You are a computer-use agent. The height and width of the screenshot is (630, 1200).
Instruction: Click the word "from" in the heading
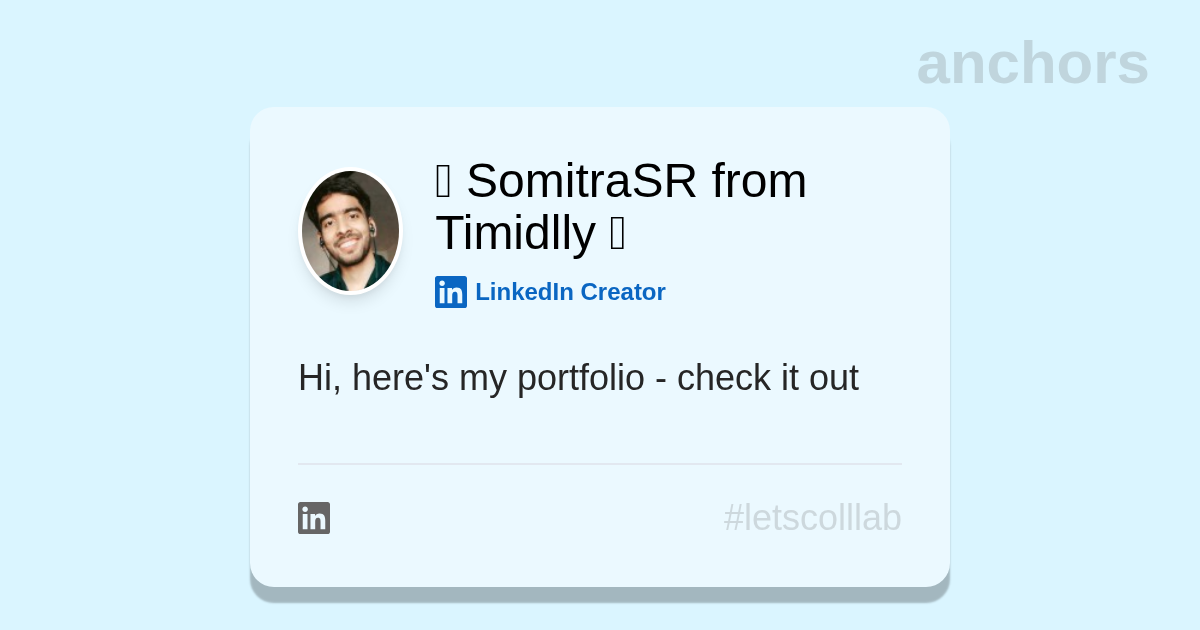tap(759, 181)
